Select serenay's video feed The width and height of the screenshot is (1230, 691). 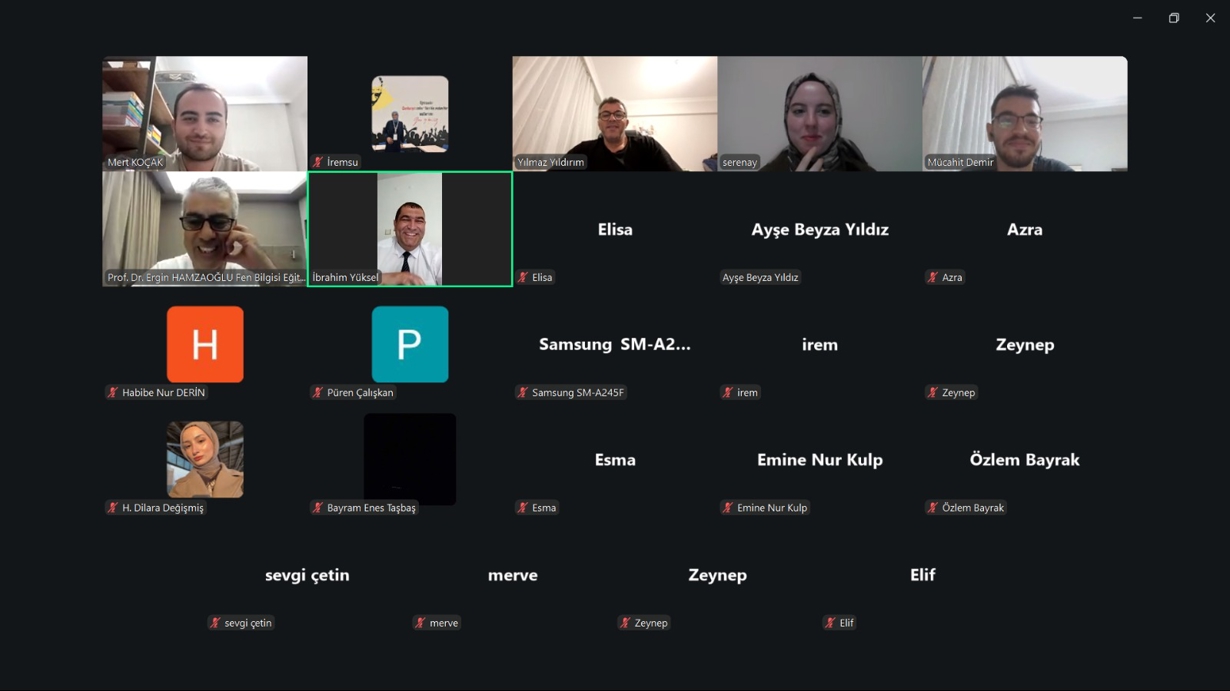point(820,114)
